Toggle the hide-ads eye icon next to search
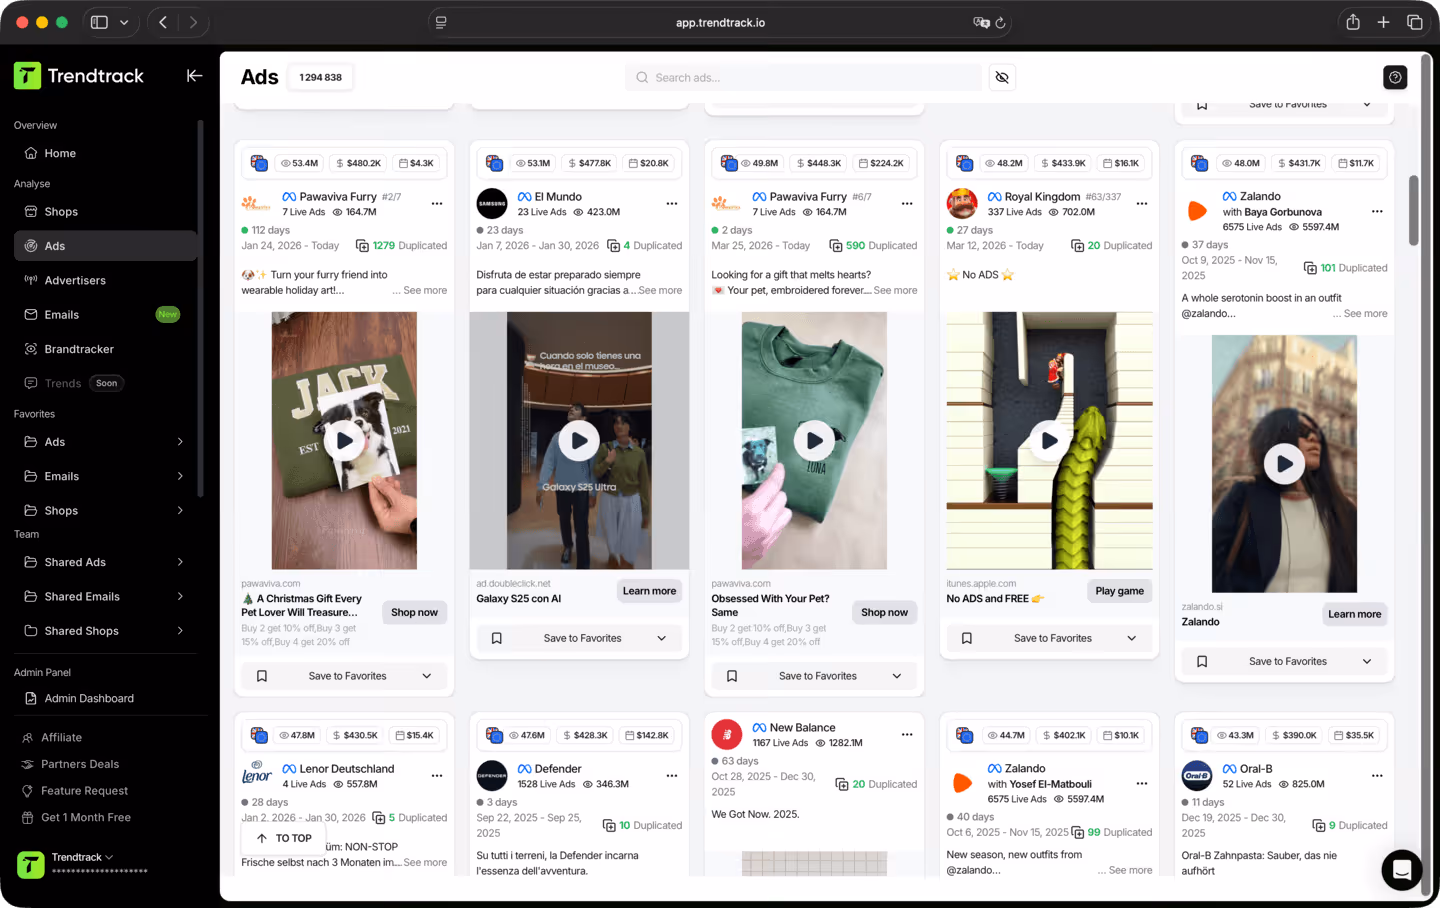The height and width of the screenshot is (908, 1440). pos(1002,77)
